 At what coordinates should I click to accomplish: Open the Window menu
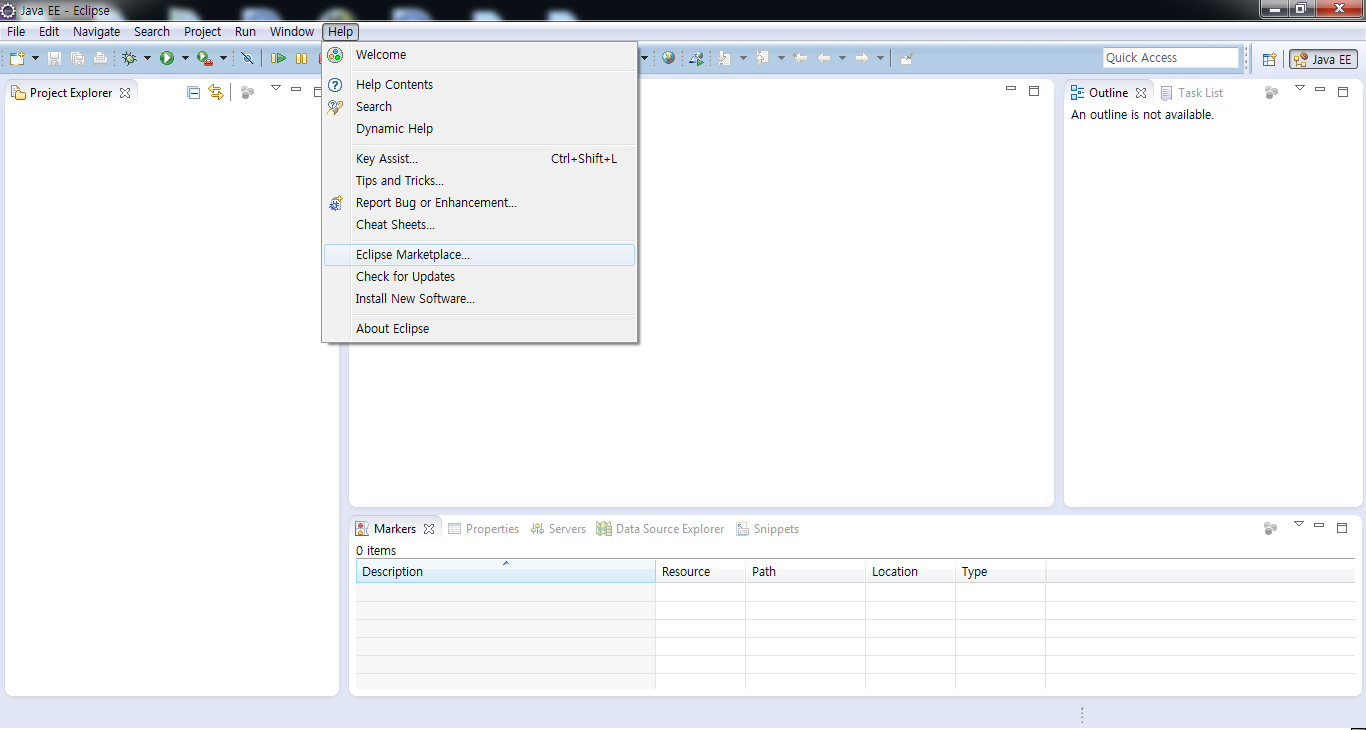[x=292, y=32]
